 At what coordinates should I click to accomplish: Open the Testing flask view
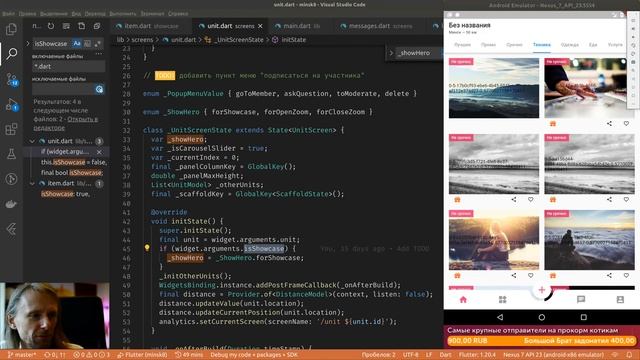pos(11,154)
